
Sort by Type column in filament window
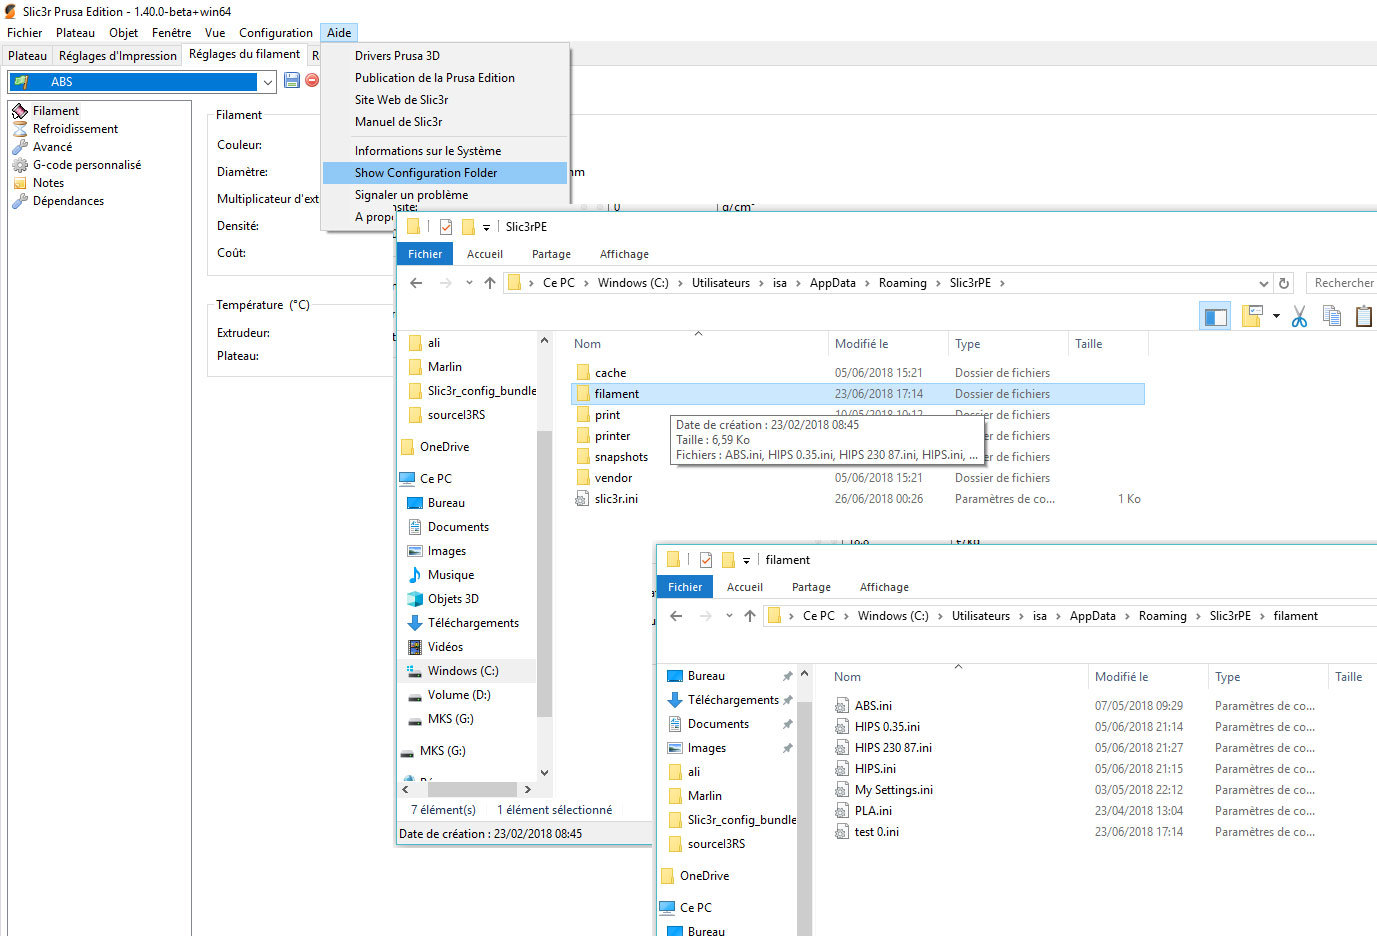pos(1267,677)
